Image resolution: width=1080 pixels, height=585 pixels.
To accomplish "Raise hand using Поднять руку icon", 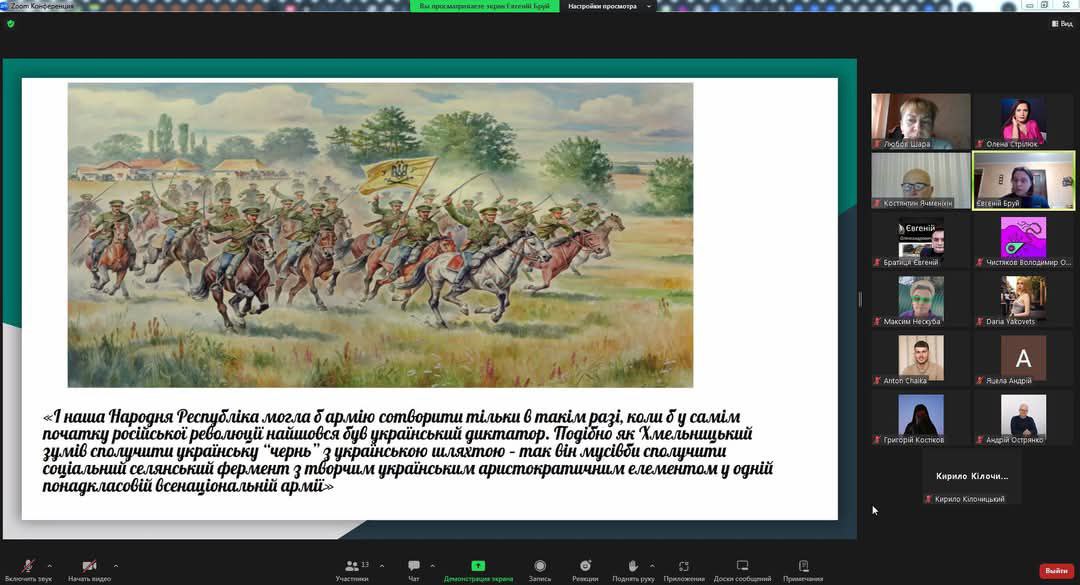I will tap(633, 566).
